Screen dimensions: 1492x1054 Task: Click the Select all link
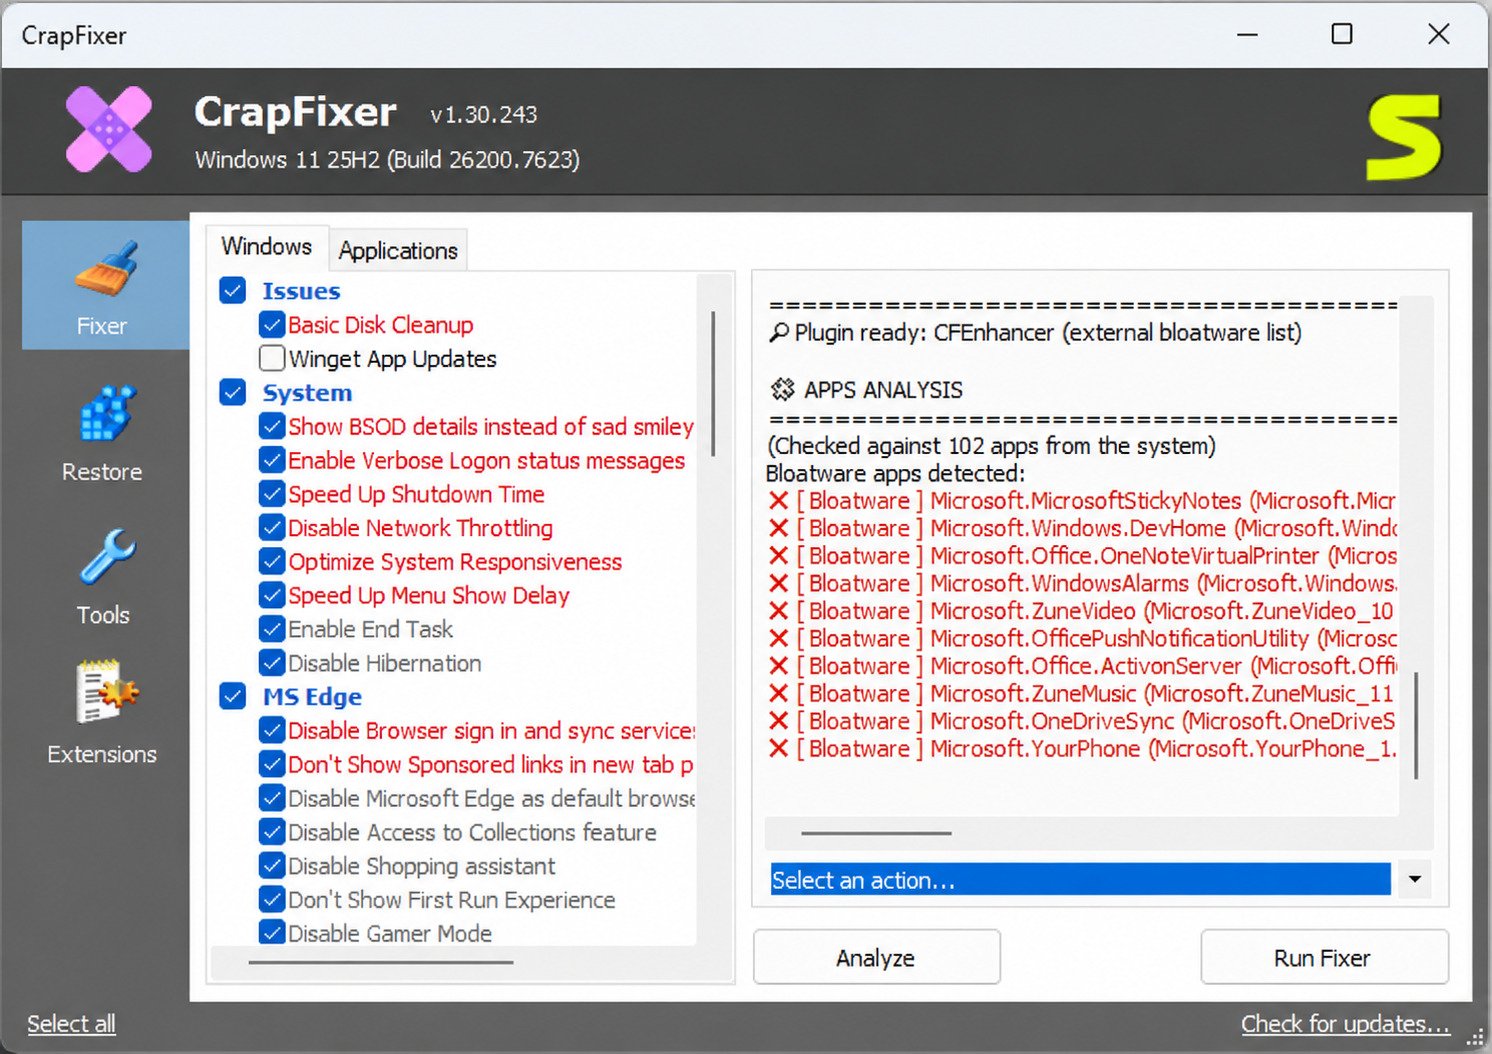click(71, 1024)
